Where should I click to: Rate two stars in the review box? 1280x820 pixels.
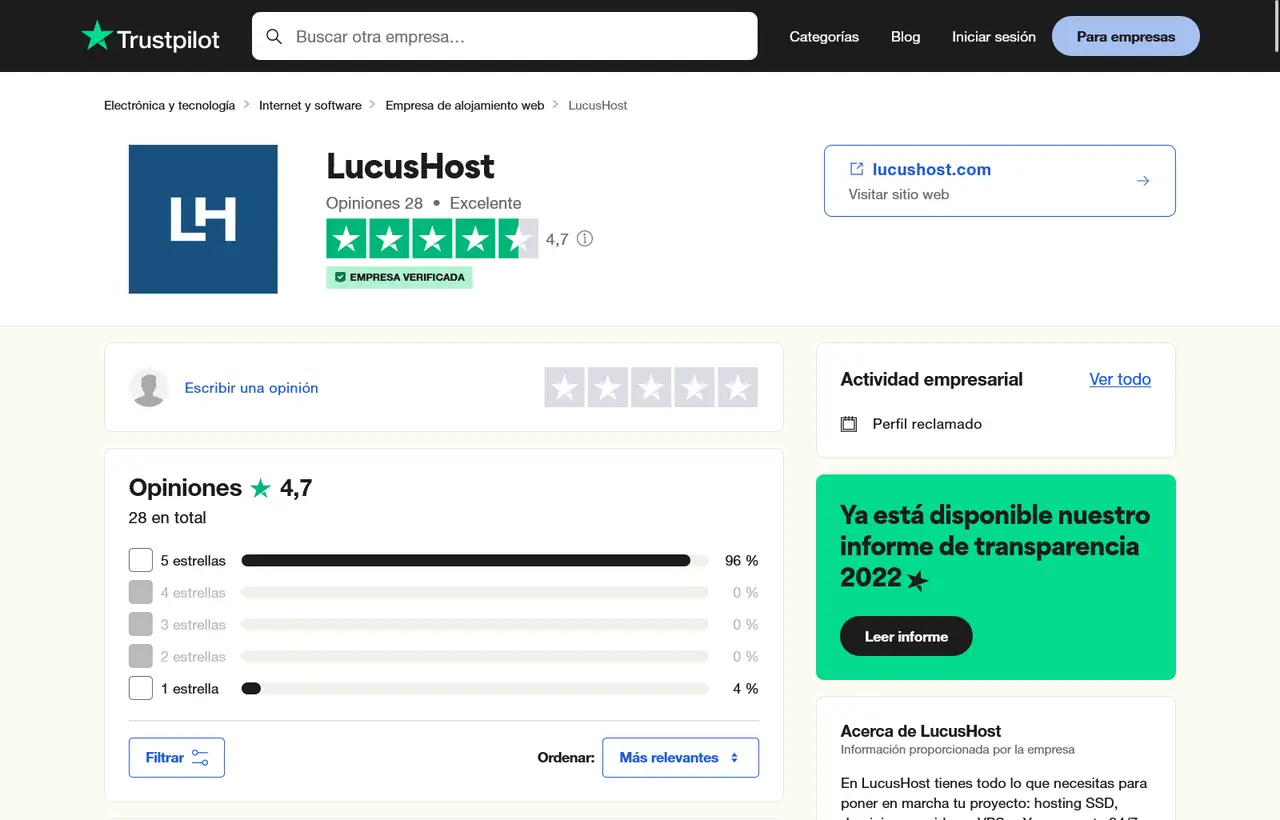click(608, 388)
